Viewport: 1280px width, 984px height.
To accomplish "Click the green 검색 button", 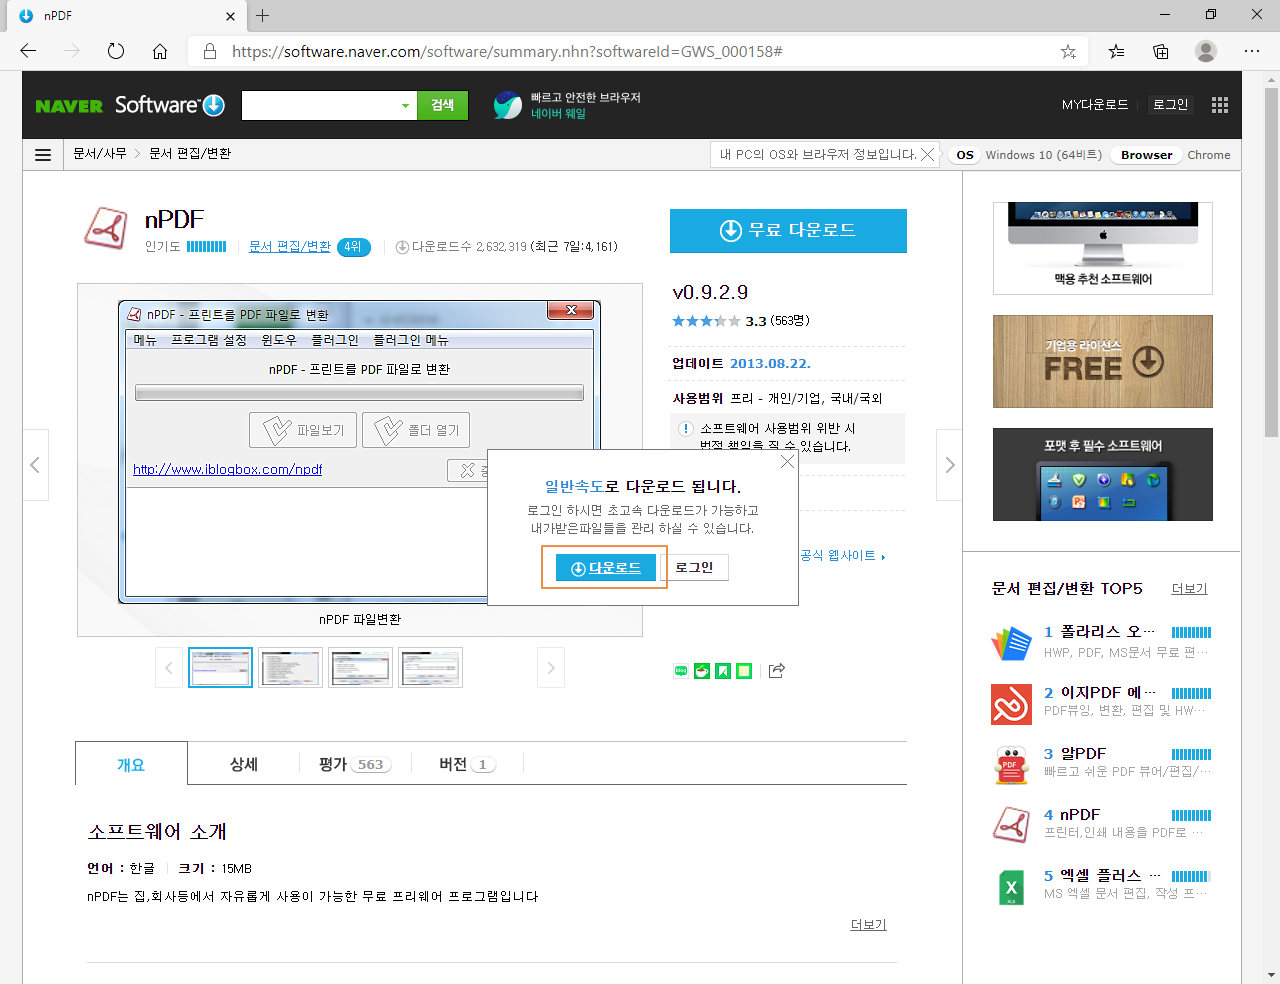I will point(442,105).
